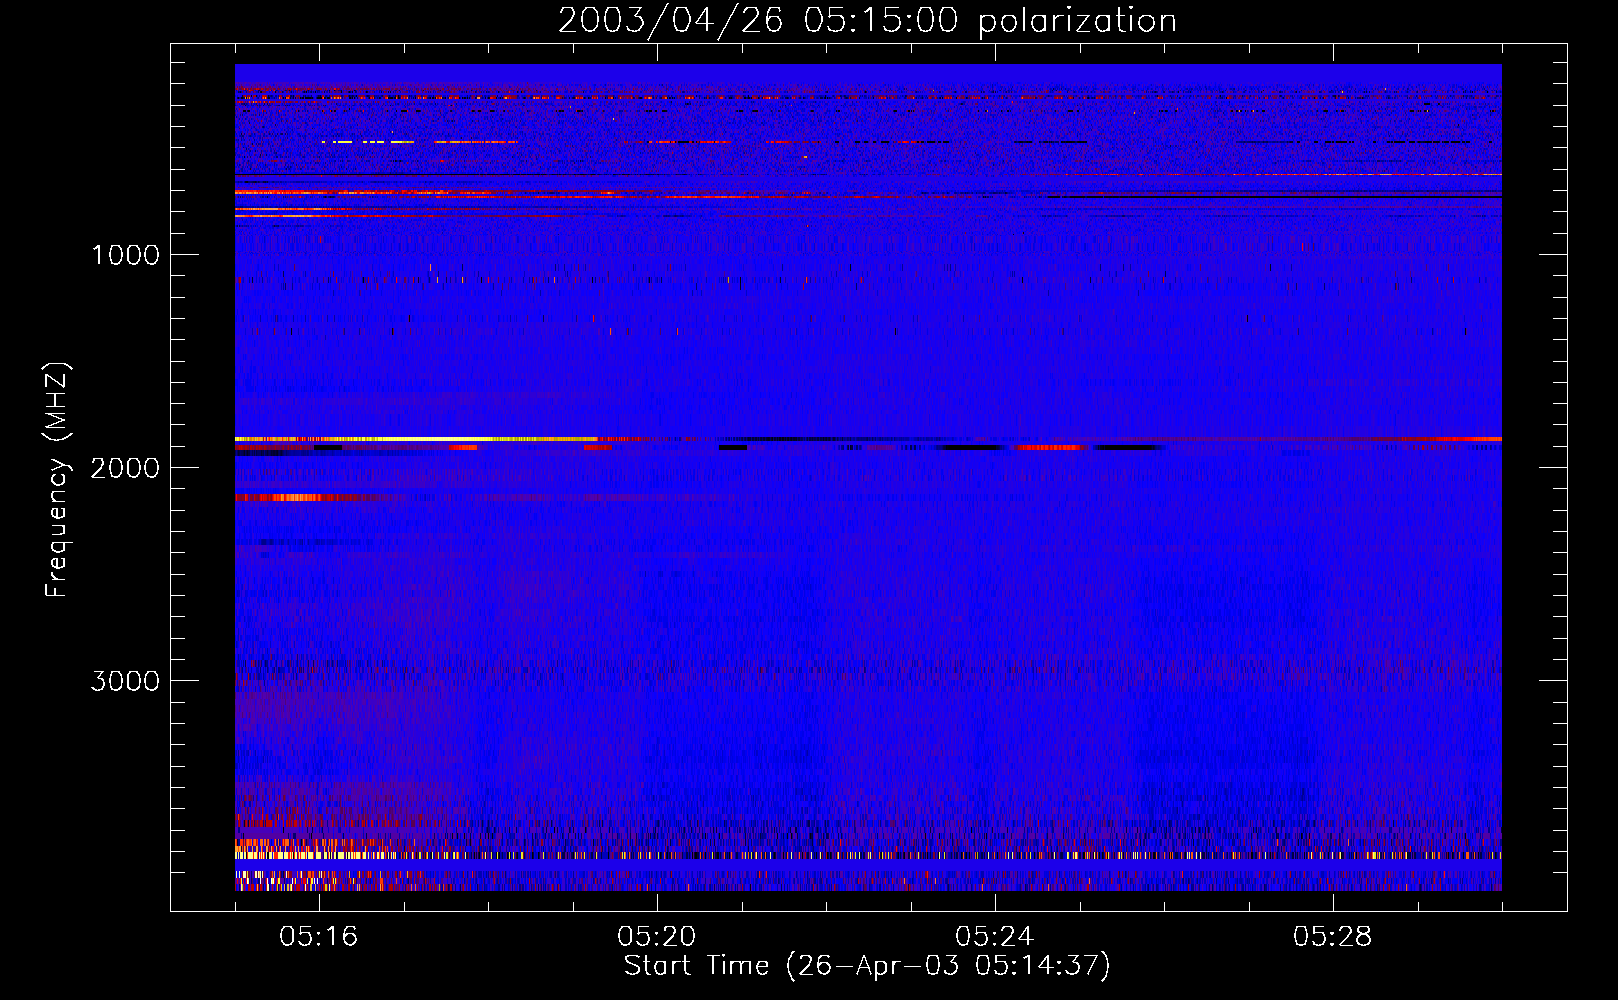The height and width of the screenshot is (1000, 1618).
Task: Click the 2000 frequency tick label
Action: click(x=125, y=468)
